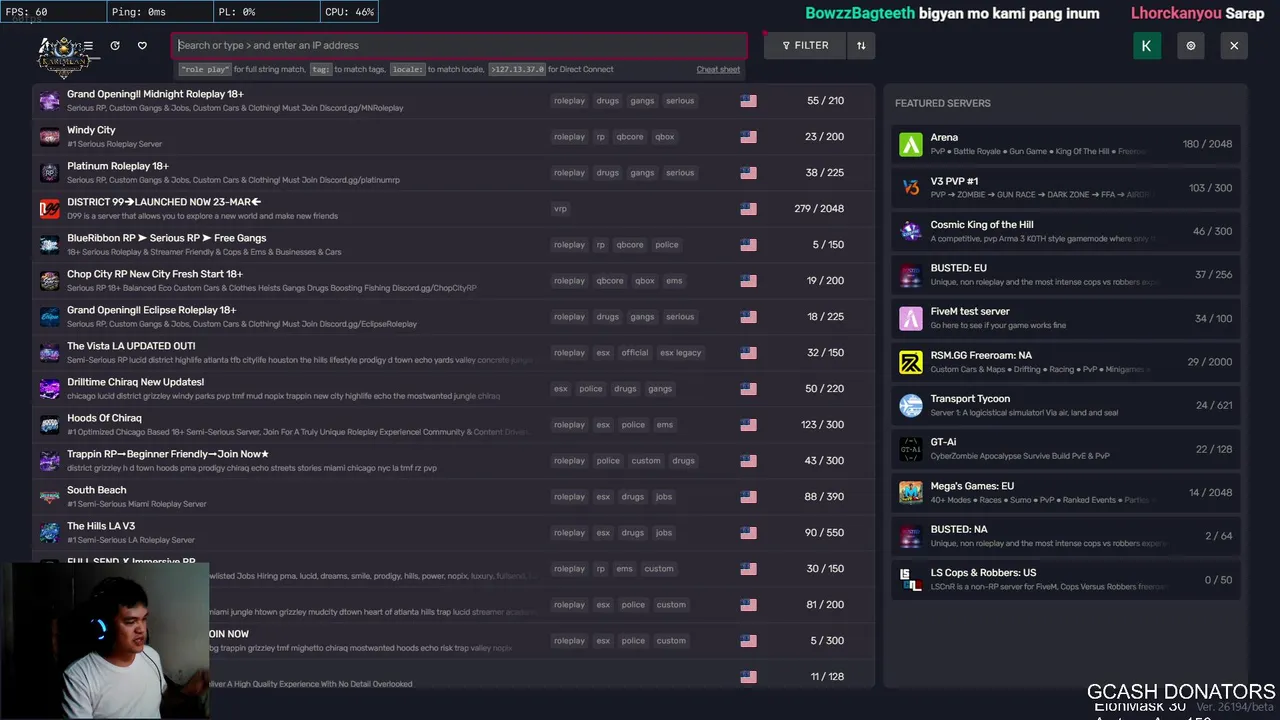Select 'ems' tag on Hoods Of Chiraq
The image size is (1280, 720).
coord(665,425)
